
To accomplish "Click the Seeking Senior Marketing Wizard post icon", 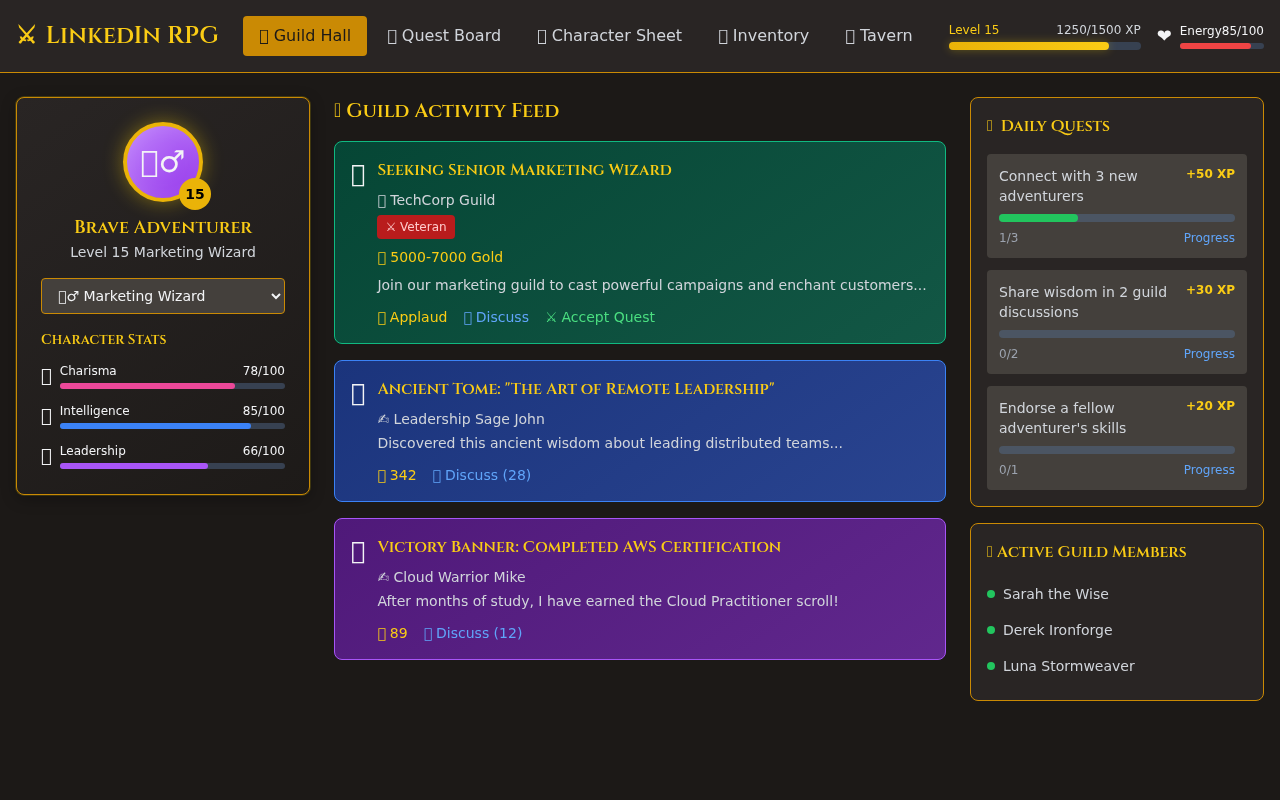I will (358, 176).
